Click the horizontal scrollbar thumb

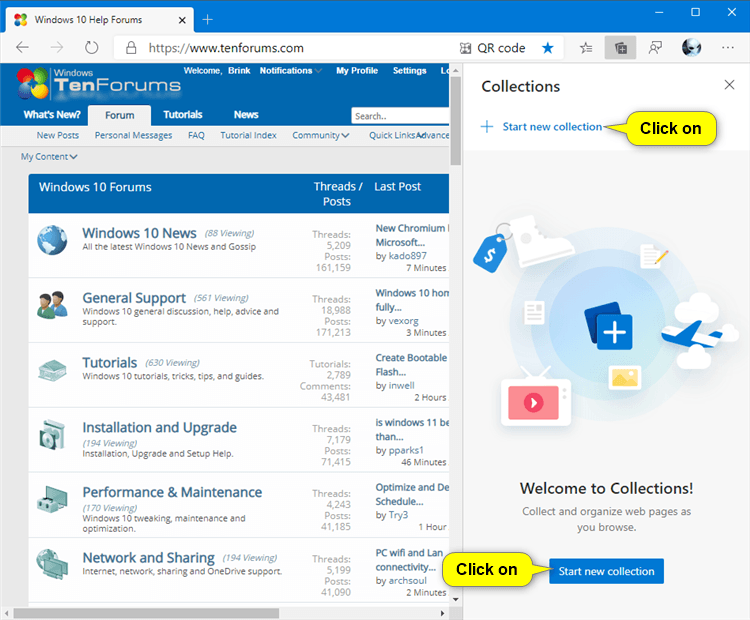pyautogui.click(x=146, y=613)
